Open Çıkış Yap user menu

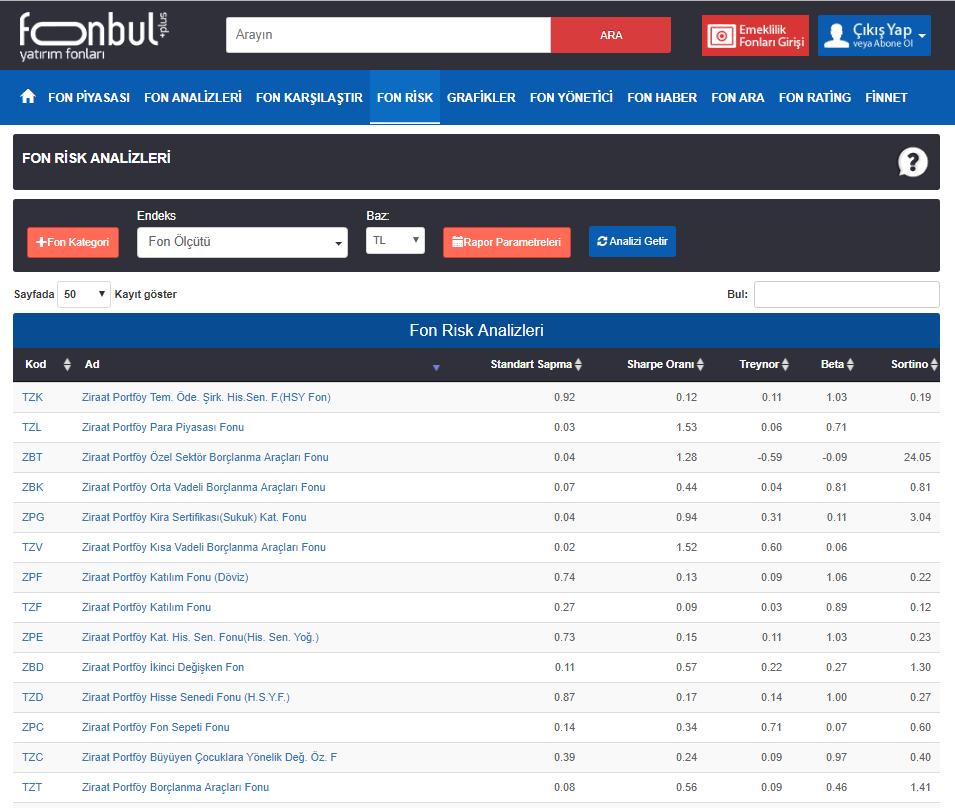(x=874, y=36)
